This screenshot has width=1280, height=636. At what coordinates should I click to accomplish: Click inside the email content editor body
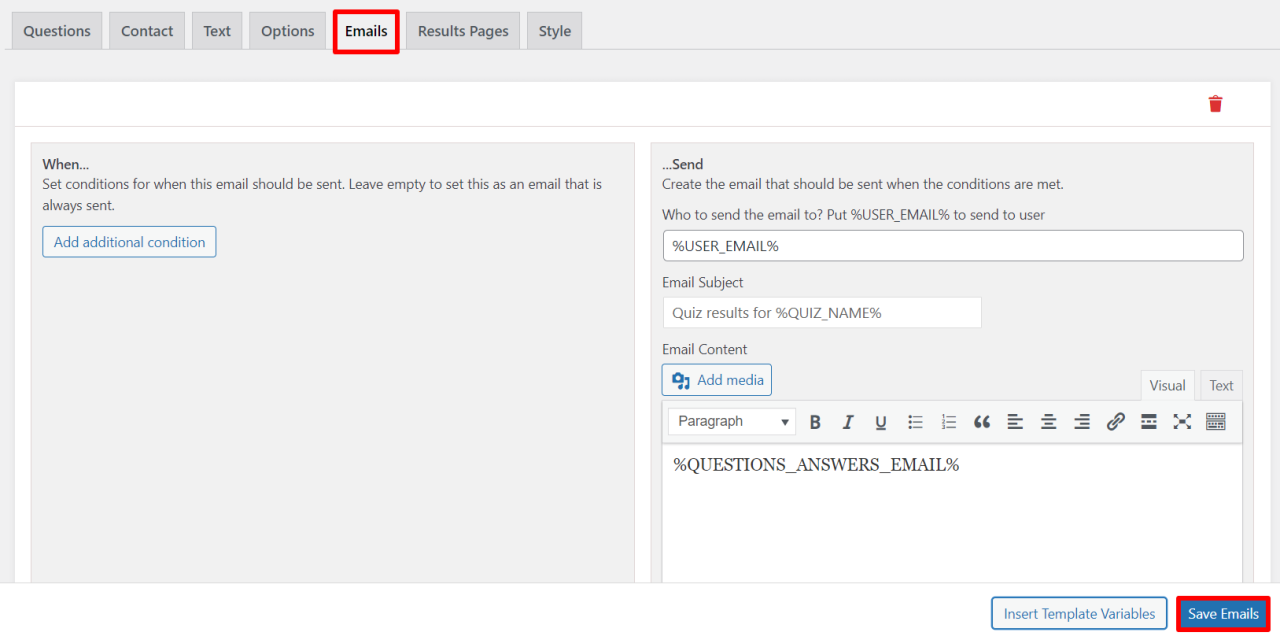point(952,513)
